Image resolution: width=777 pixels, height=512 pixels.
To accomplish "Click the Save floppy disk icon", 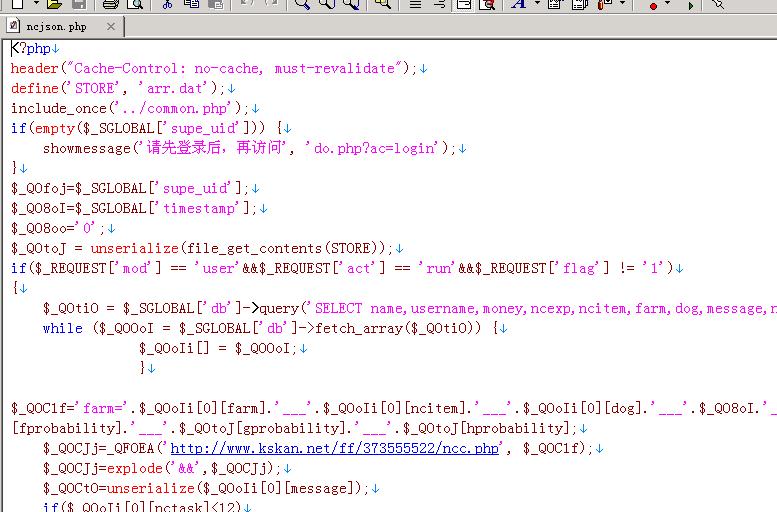I will pyautogui.click(x=79, y=4).
